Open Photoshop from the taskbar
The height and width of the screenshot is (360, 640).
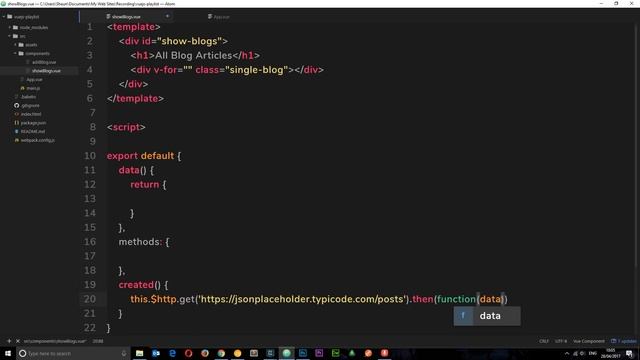point(303,353)
